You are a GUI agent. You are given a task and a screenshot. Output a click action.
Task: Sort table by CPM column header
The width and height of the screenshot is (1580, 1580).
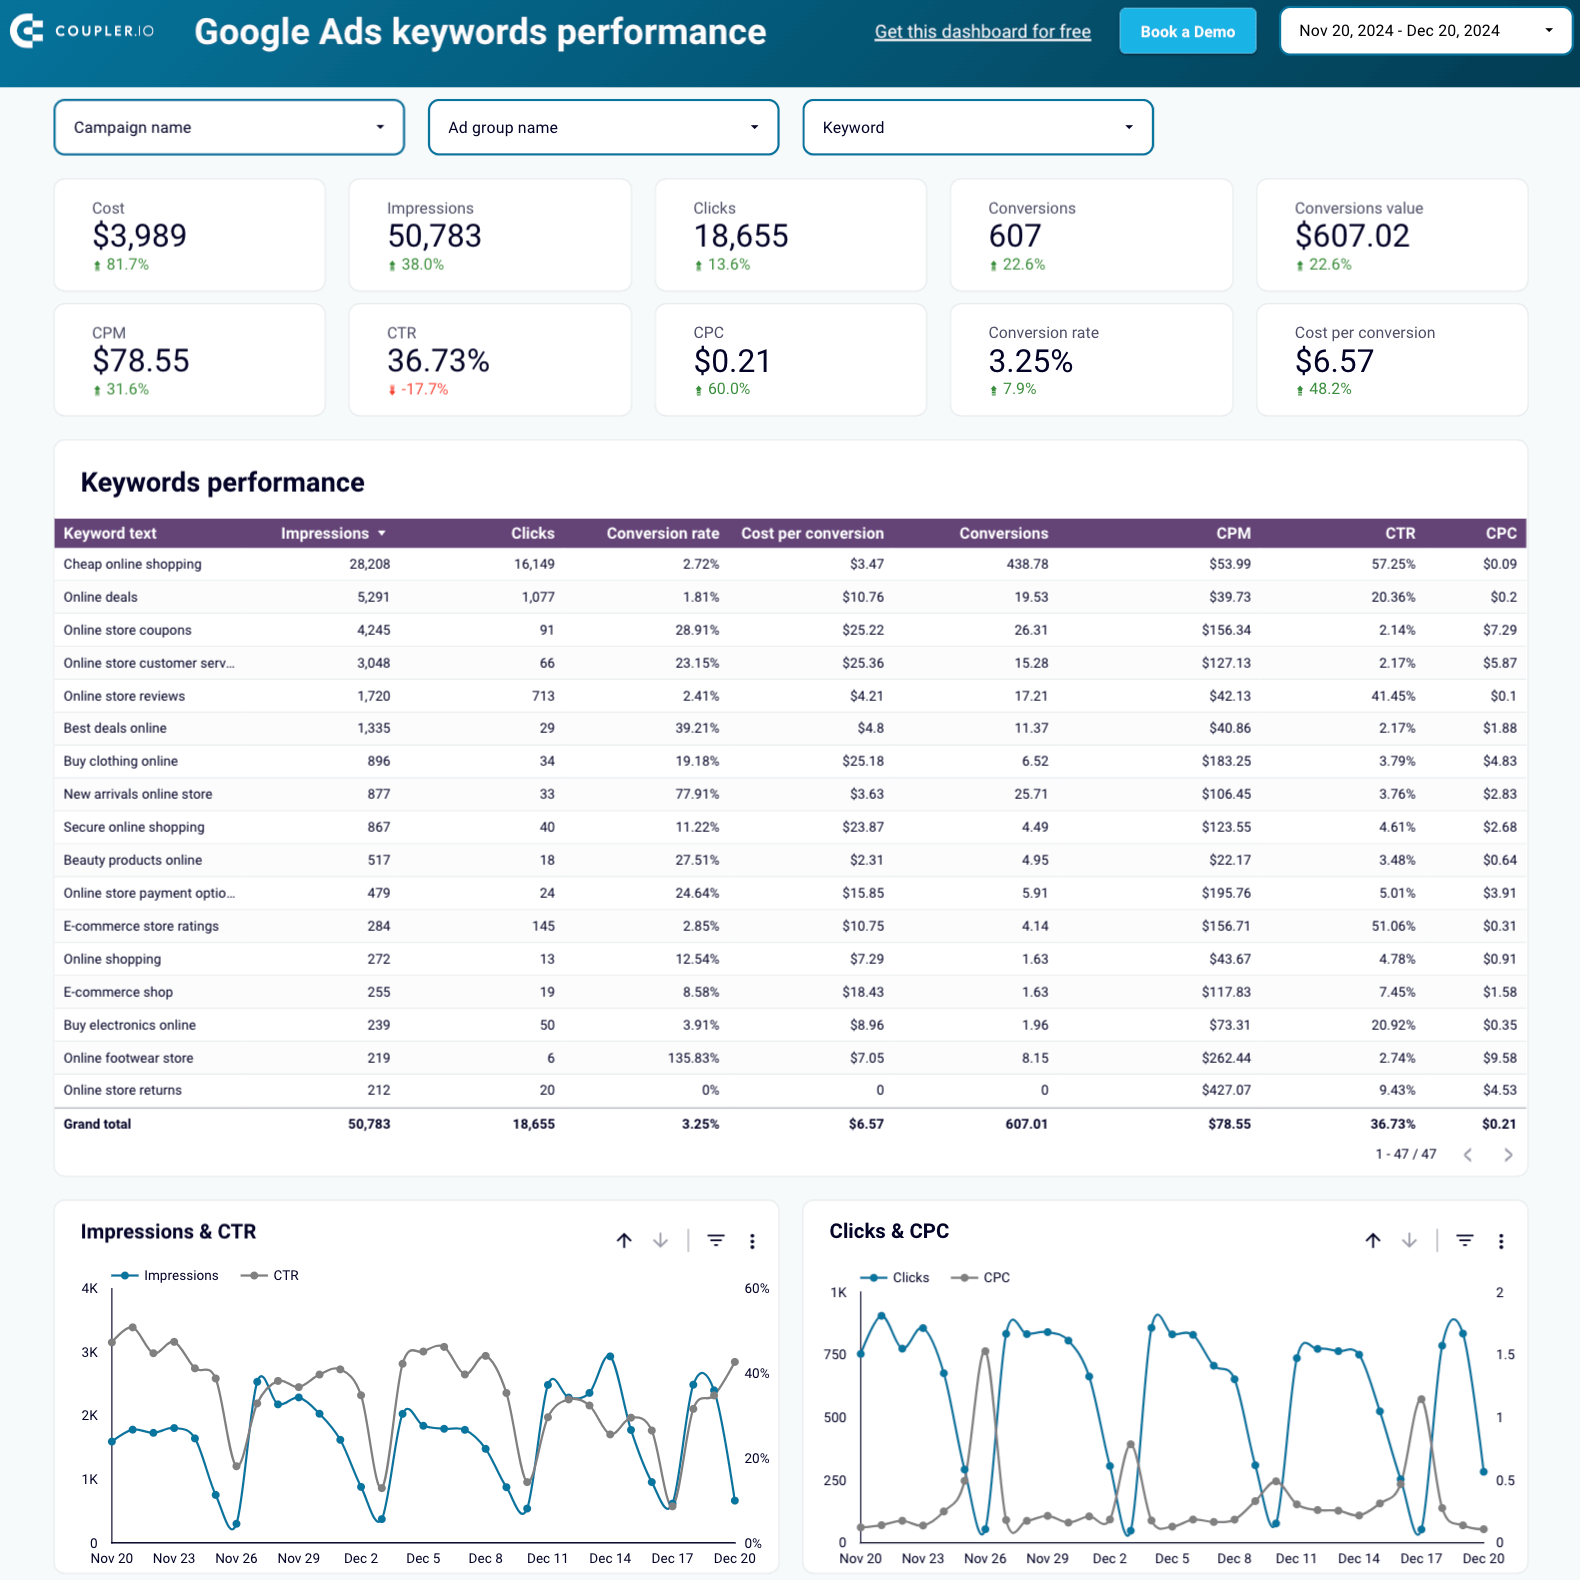pos(1234,534)
